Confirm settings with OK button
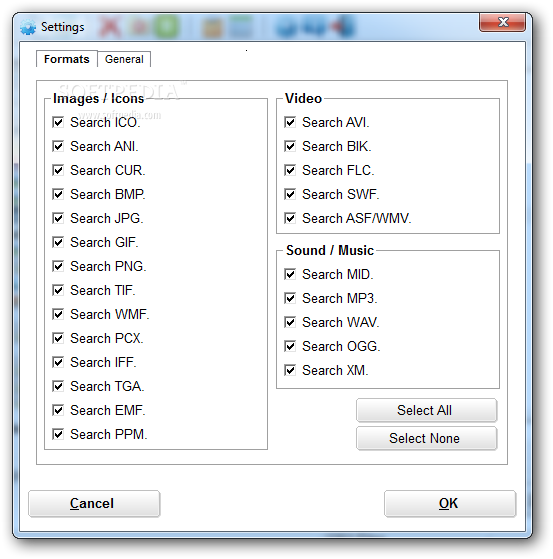The height and width of the screenshot is (559, 553). pos(450,504)
